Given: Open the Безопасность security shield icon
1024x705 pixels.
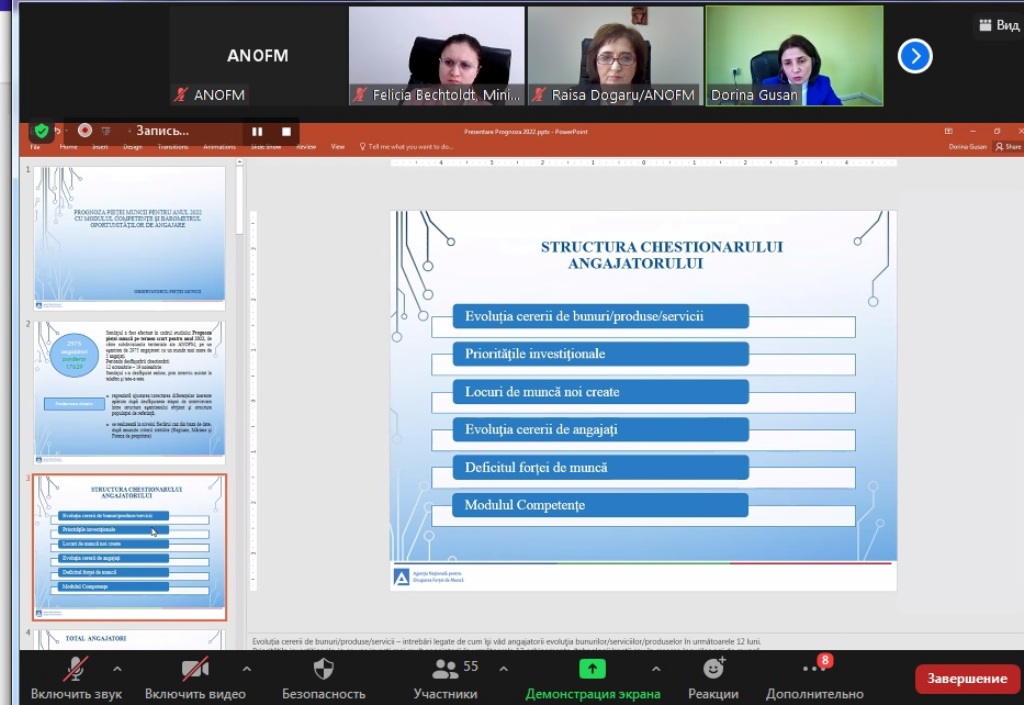Looking at the screenshot, I should [x=323, y=669].
